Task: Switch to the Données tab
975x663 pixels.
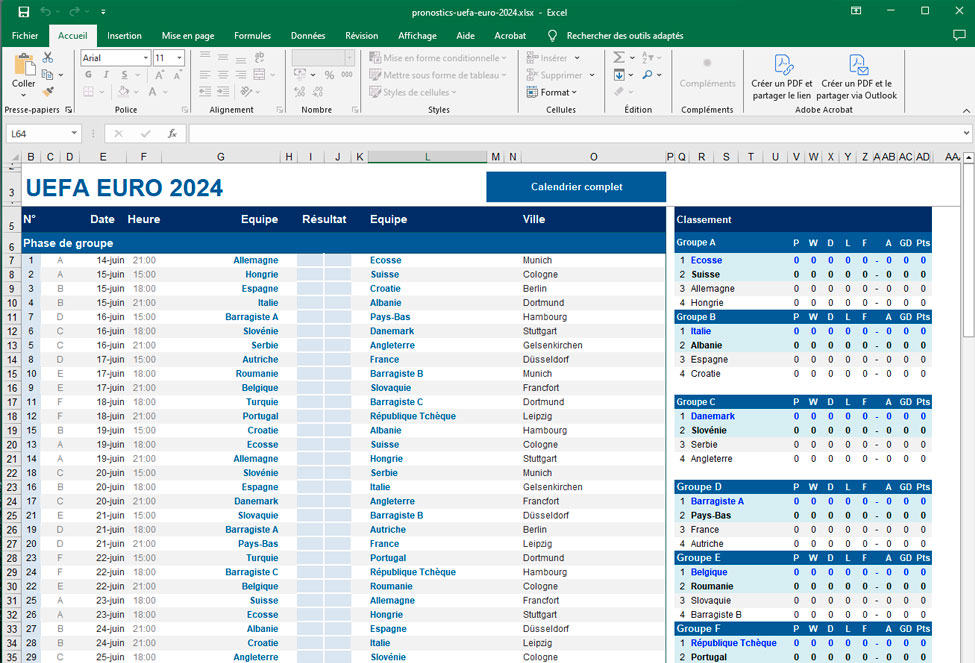Action: coord(308,35)
